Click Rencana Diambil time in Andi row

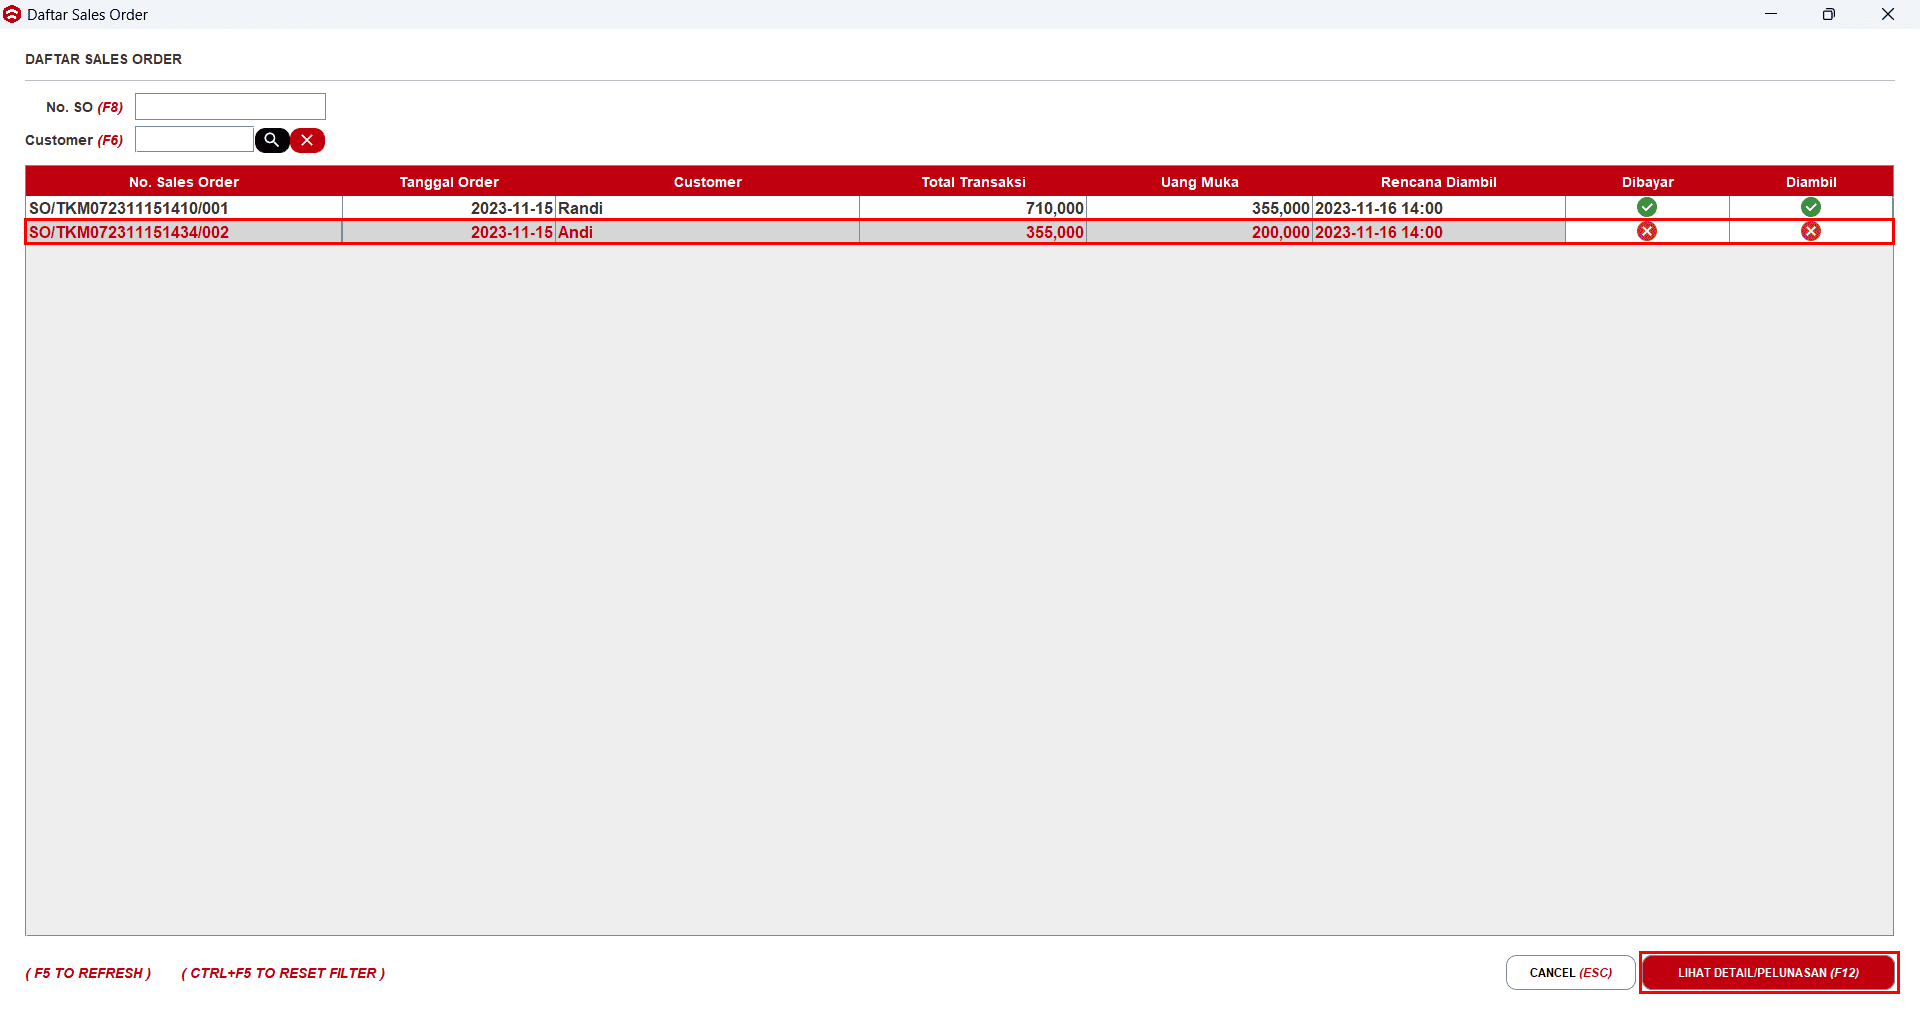1438,232
